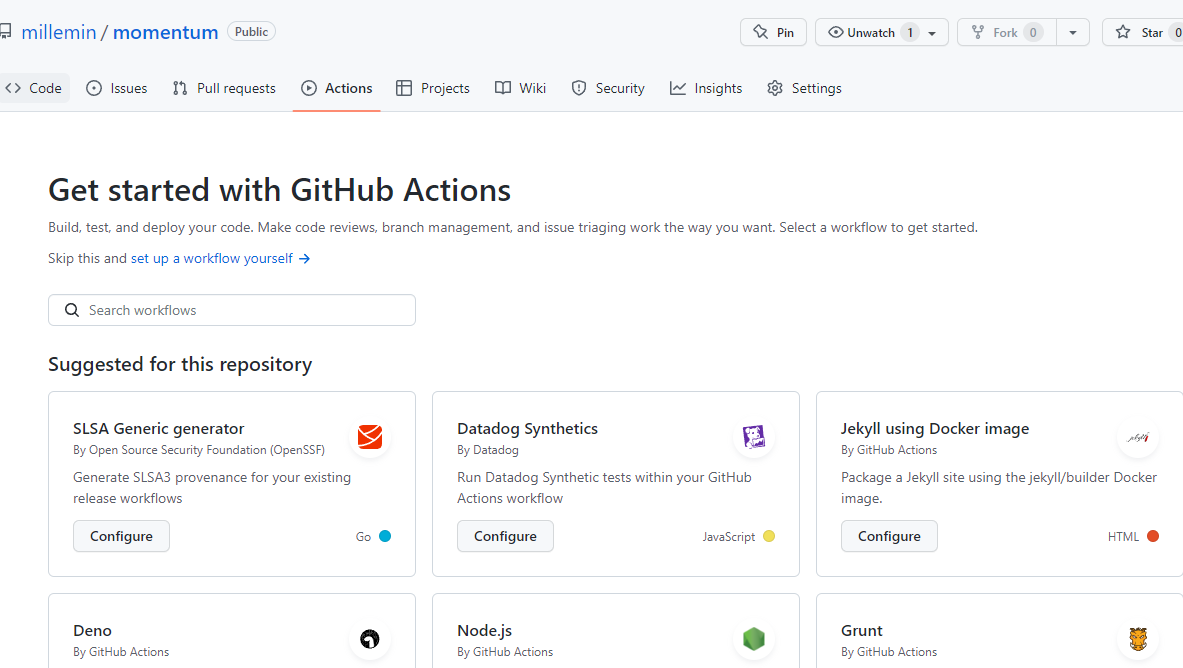Screen dimensions: 1183x668
Task: Click the Grunt logo icon
Action: pyautogui.click(x=1138, y=639)
